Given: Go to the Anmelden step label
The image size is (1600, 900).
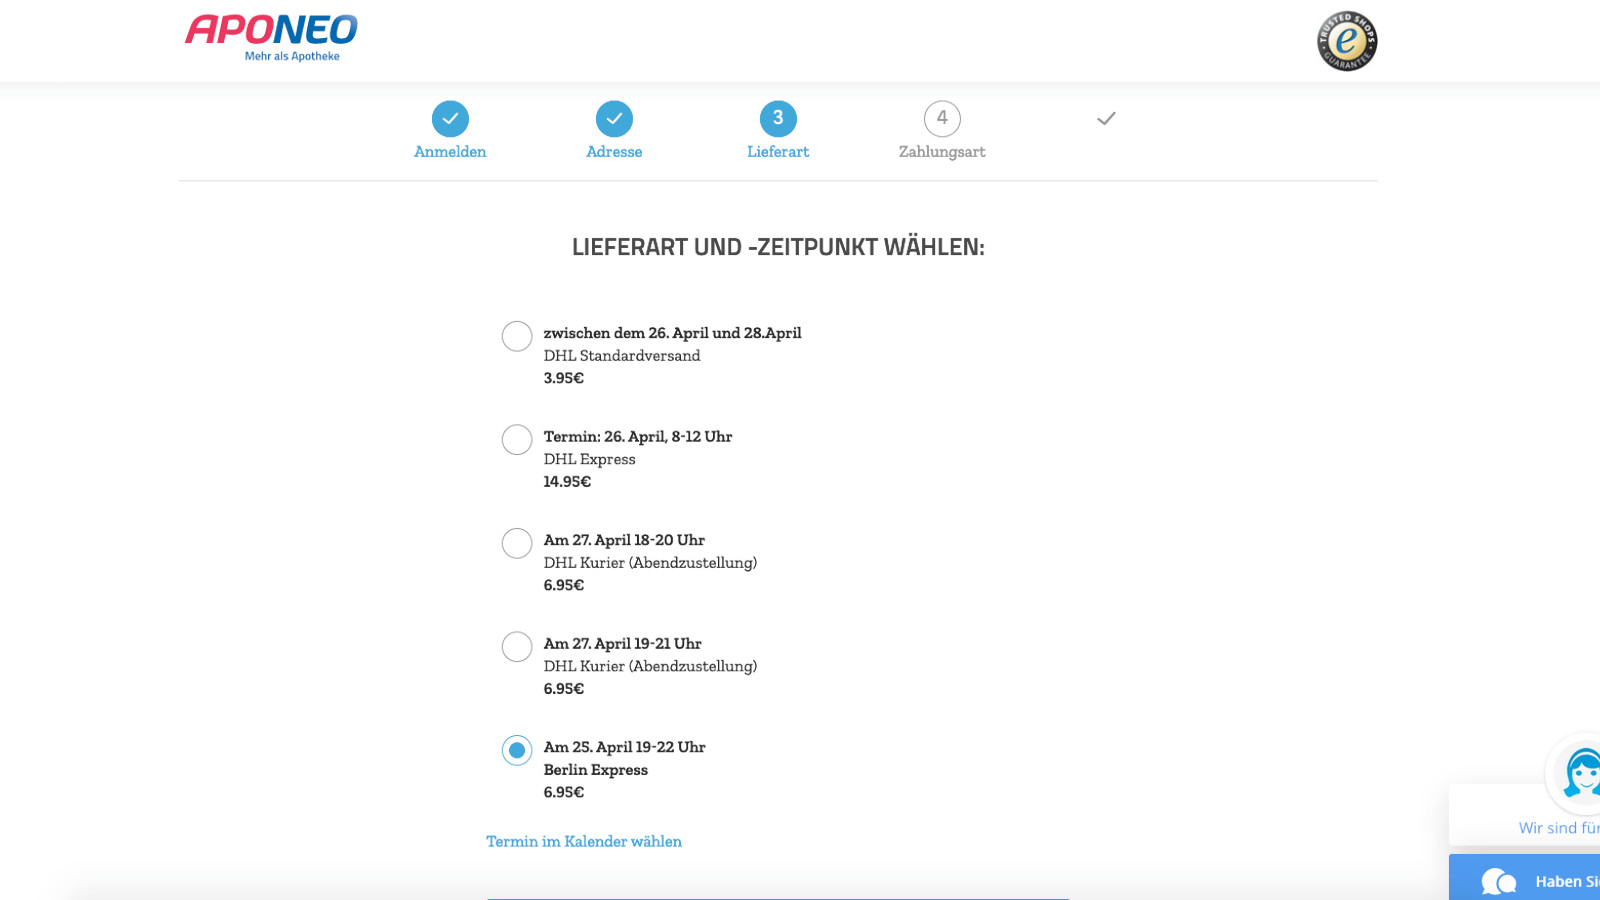Looking at the screenshot, I should coord(450,152).
